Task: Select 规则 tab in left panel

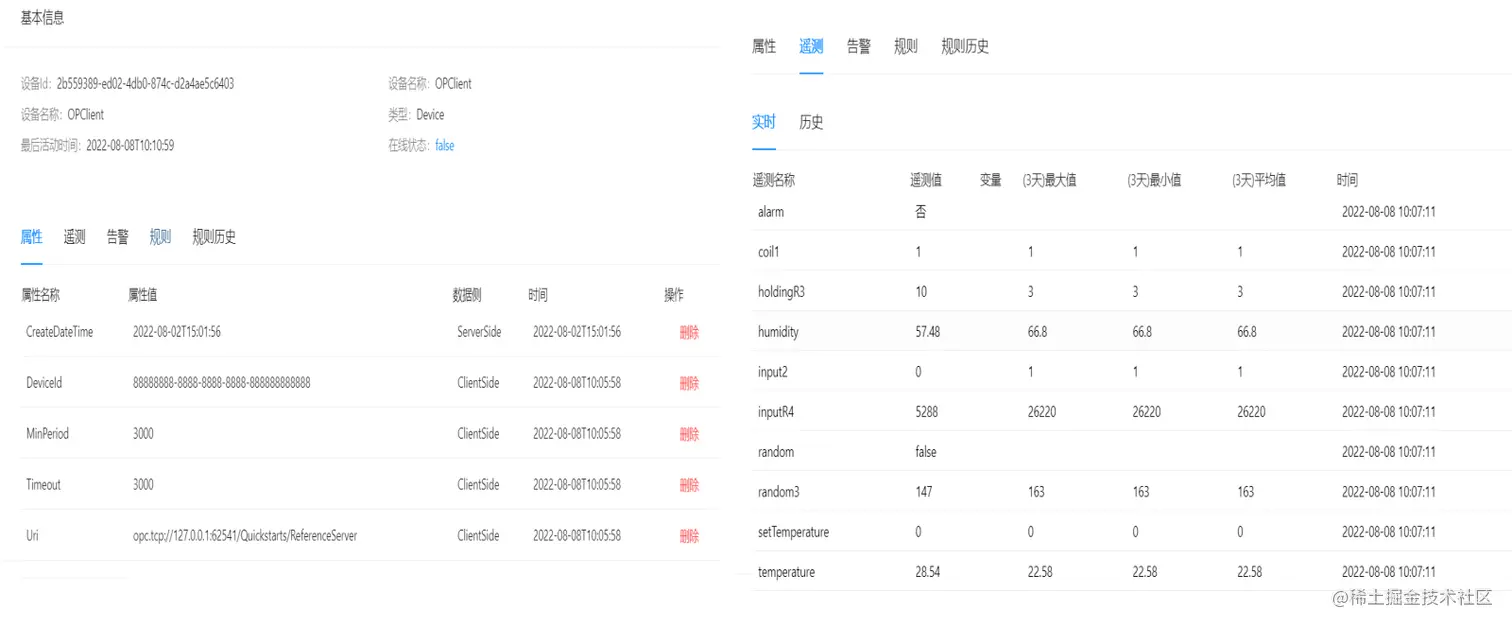Action: pyautogui.click(x=160, y=237)
